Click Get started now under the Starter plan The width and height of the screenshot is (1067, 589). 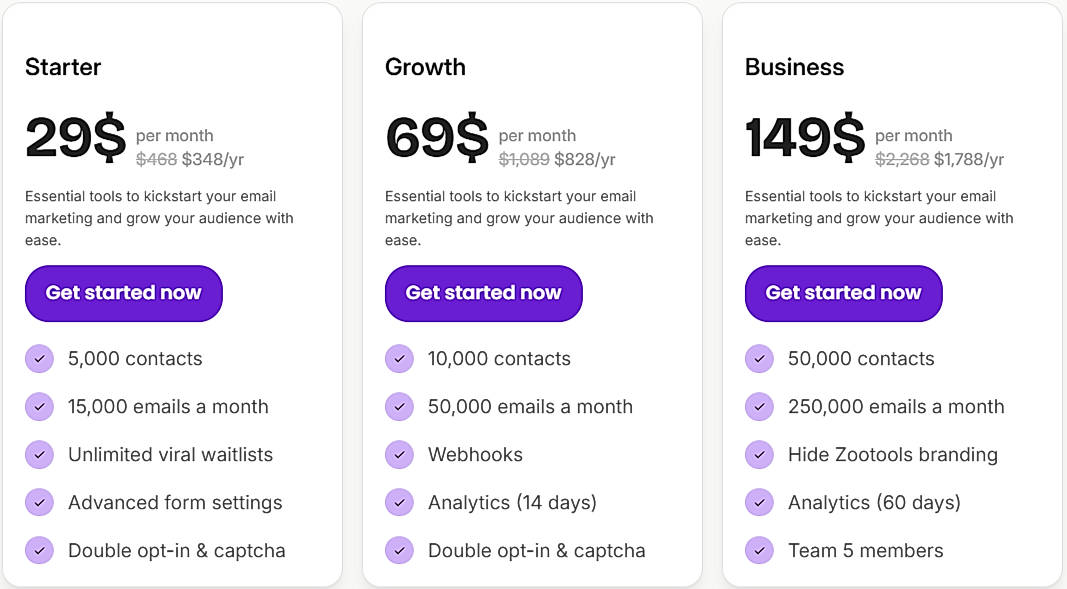tap(123, 293)
